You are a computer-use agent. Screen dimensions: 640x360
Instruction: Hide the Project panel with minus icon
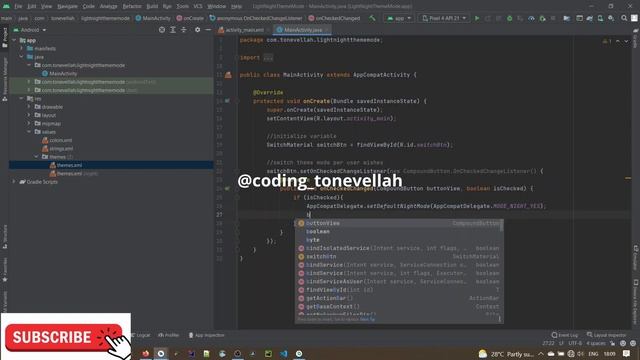click(x=208, y=30)
